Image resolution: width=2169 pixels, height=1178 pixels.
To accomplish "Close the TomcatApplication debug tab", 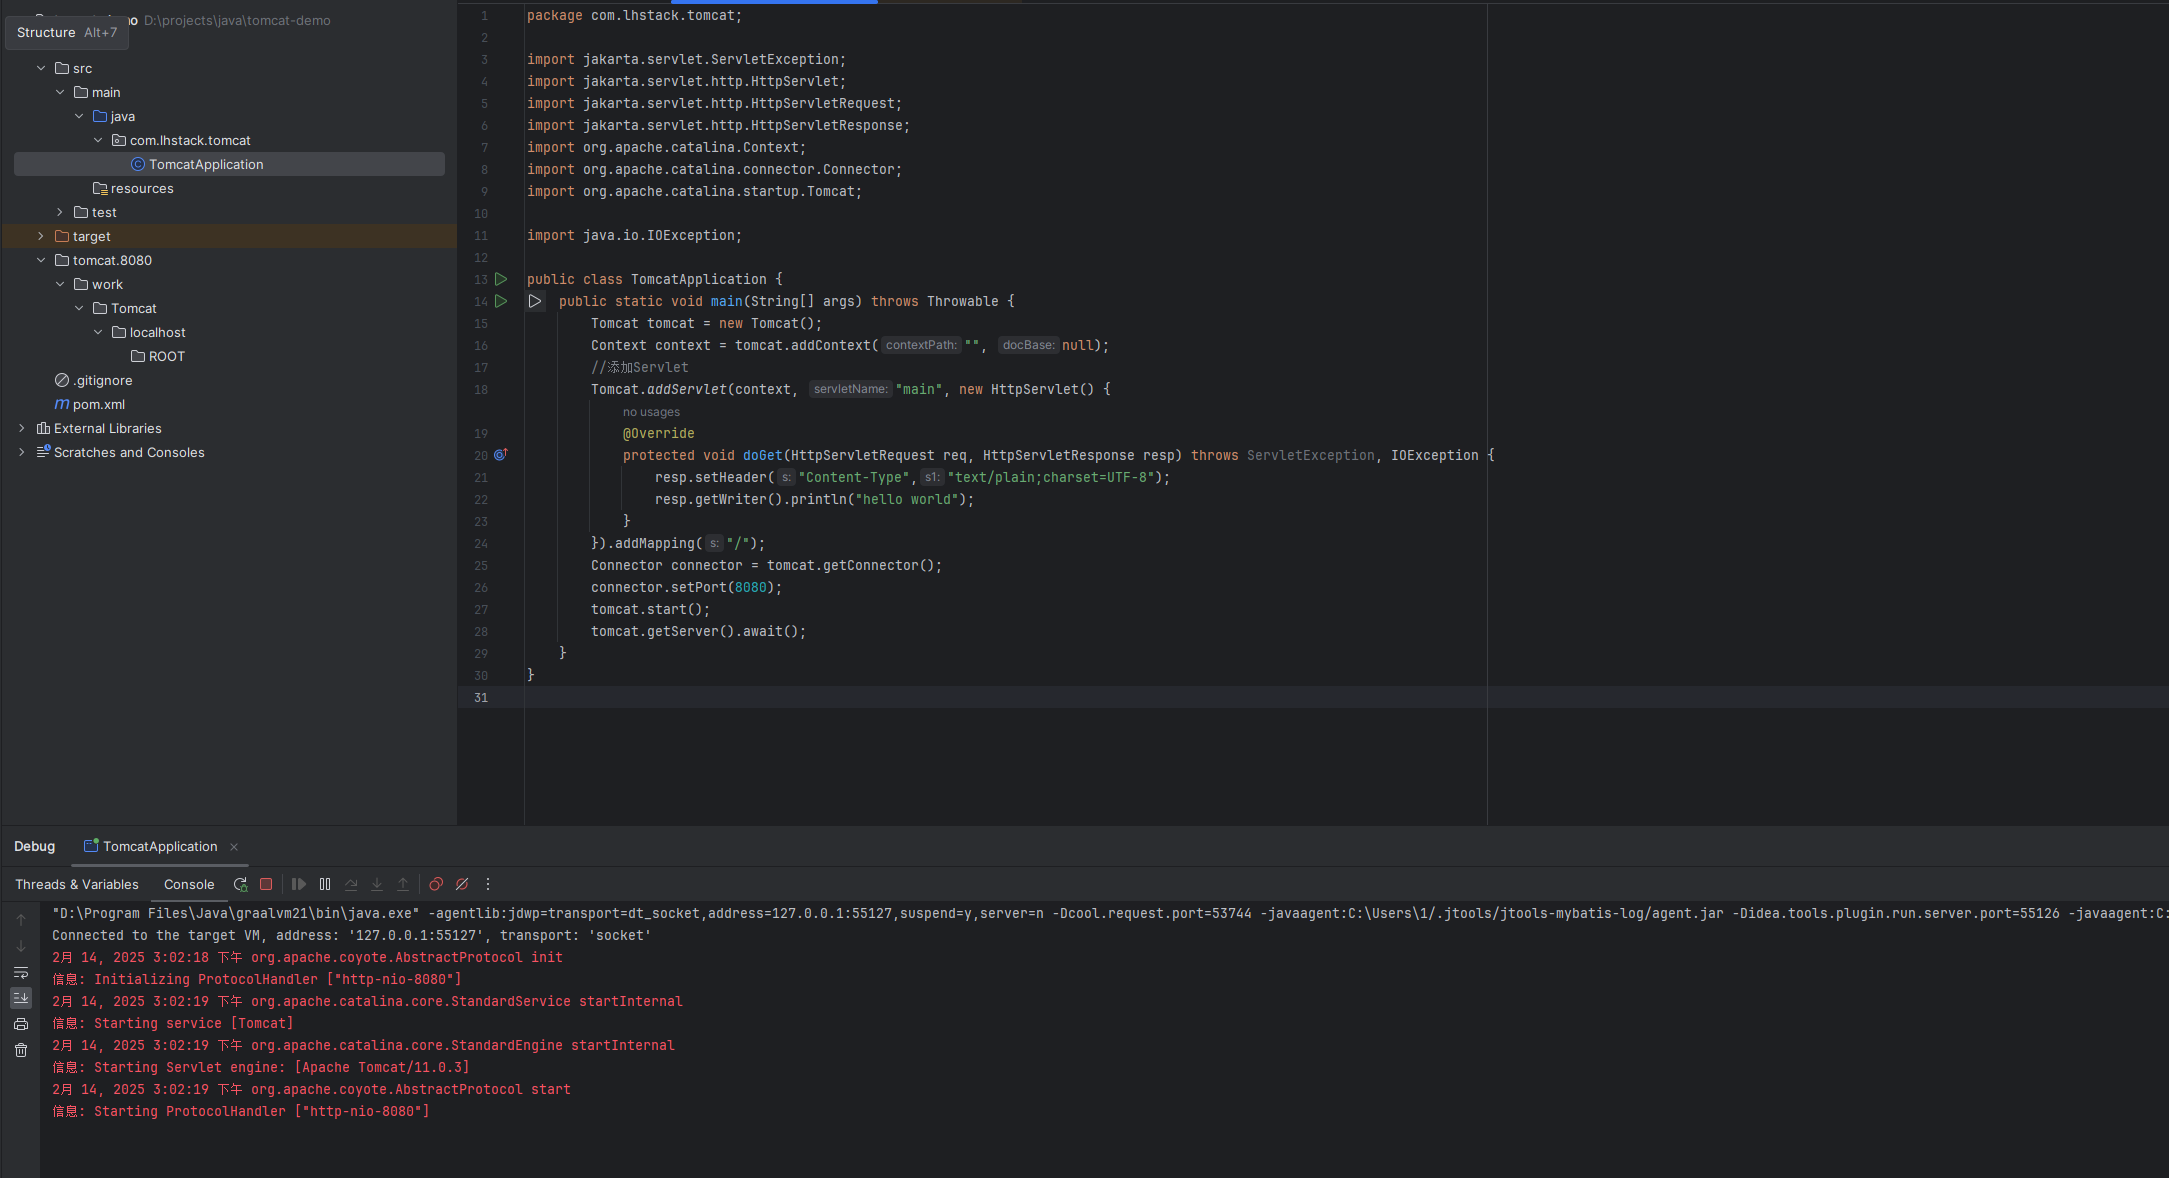I will pyautogui.click(x=234, y=847).
